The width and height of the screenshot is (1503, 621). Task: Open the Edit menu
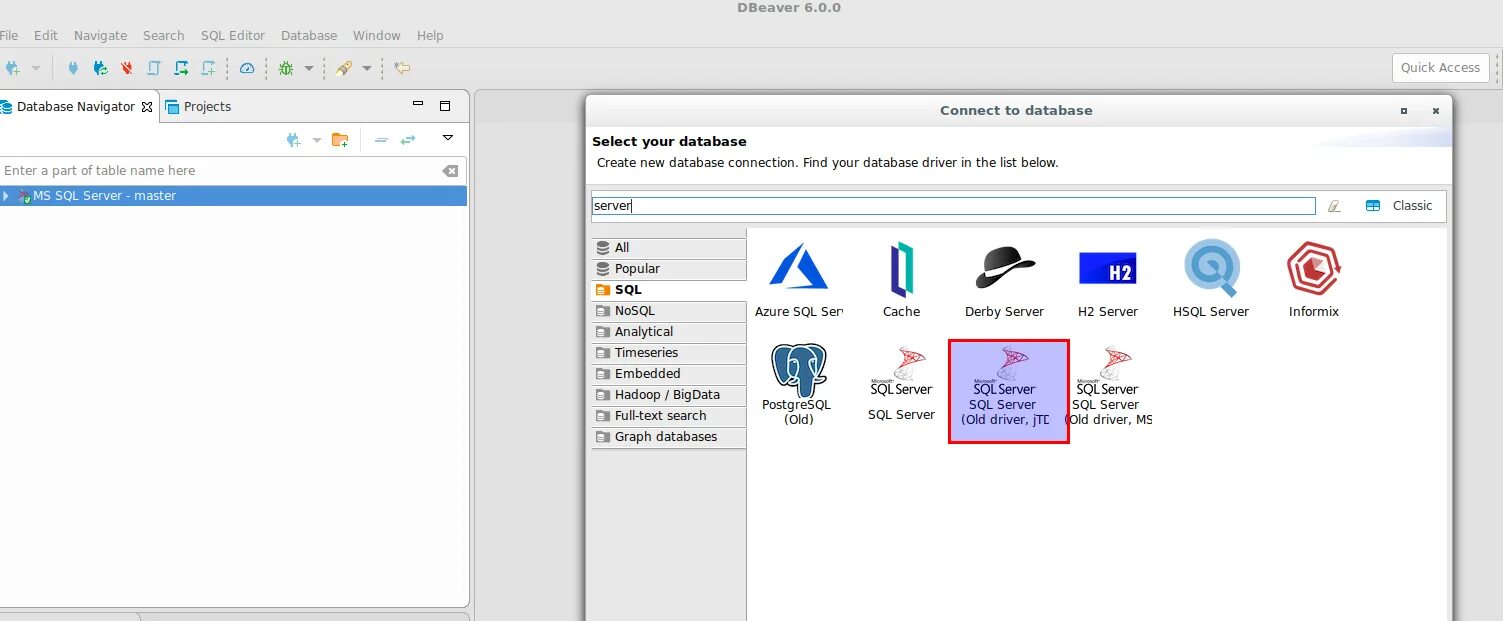point(46,35)
